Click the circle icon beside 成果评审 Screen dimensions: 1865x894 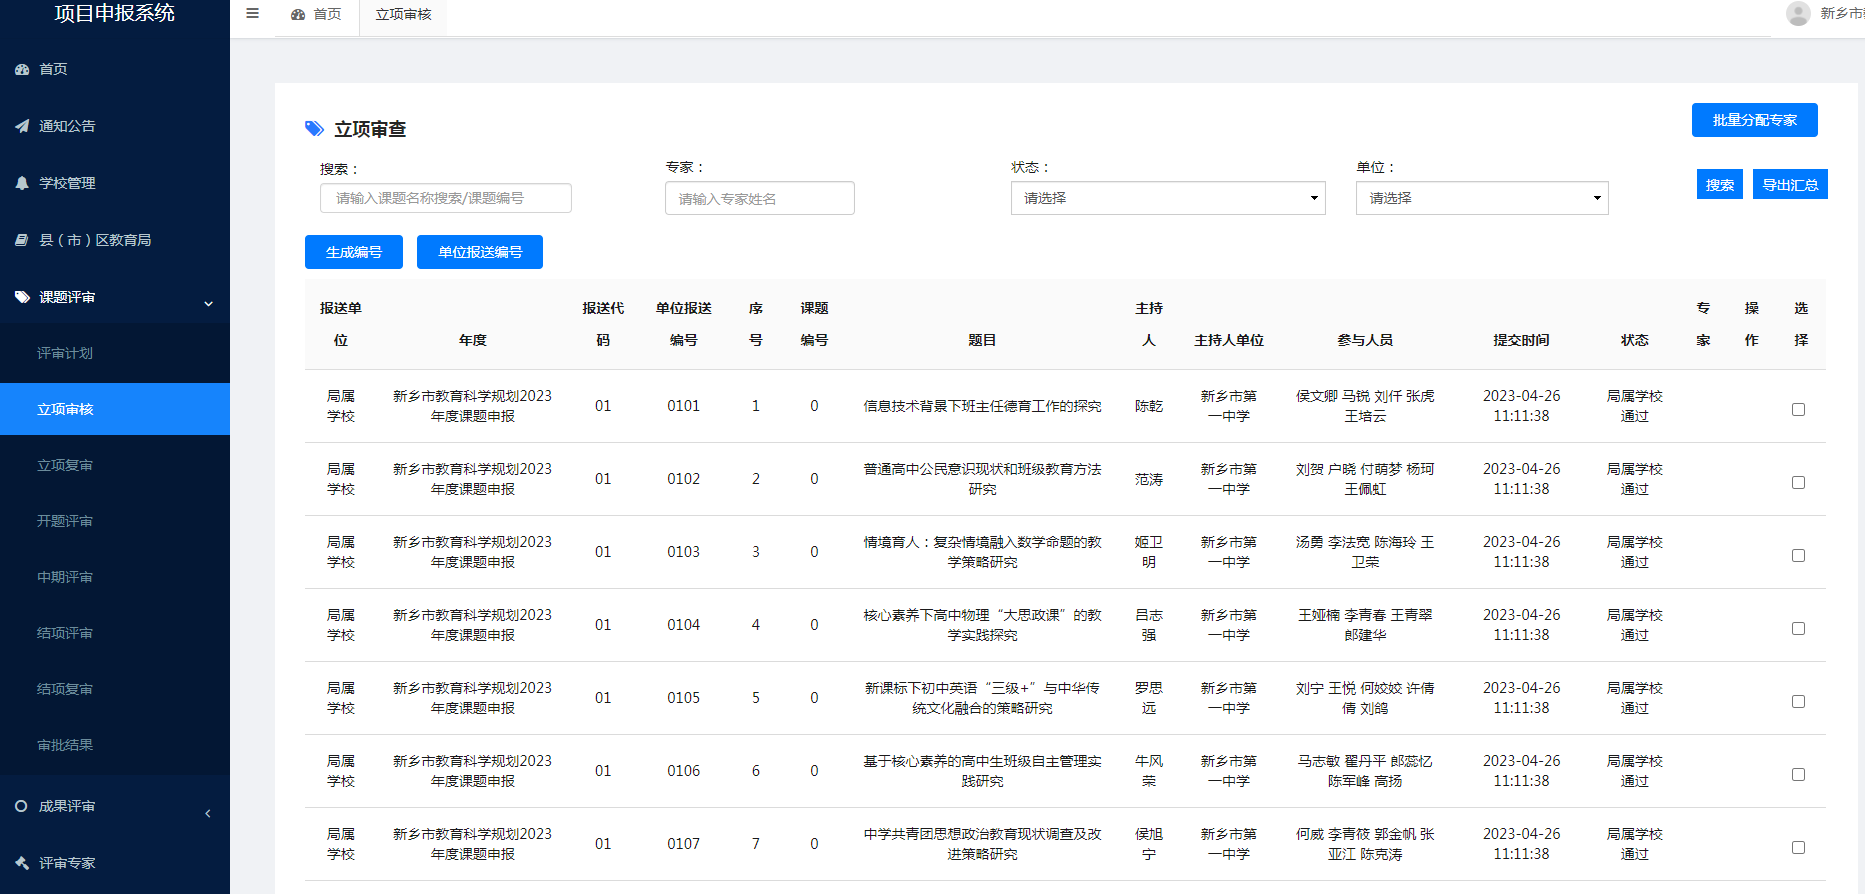tap(21, 806)
